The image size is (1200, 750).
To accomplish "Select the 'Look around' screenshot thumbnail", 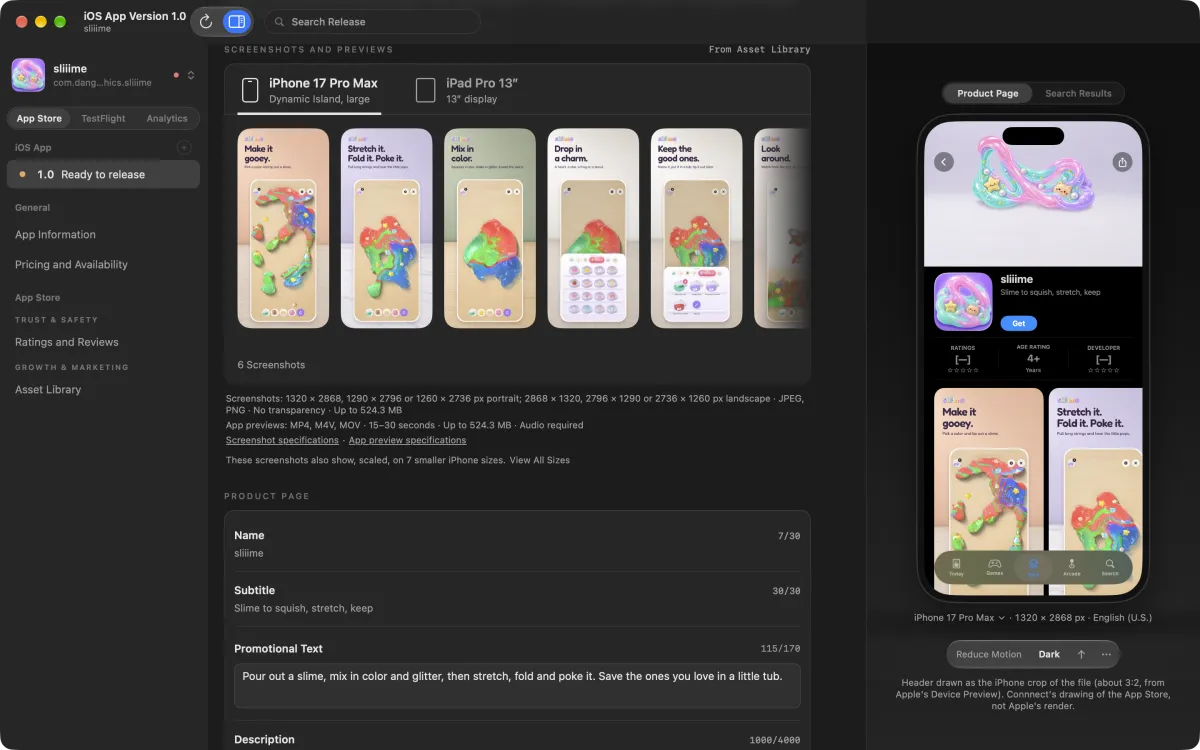I will coord(782,228).
